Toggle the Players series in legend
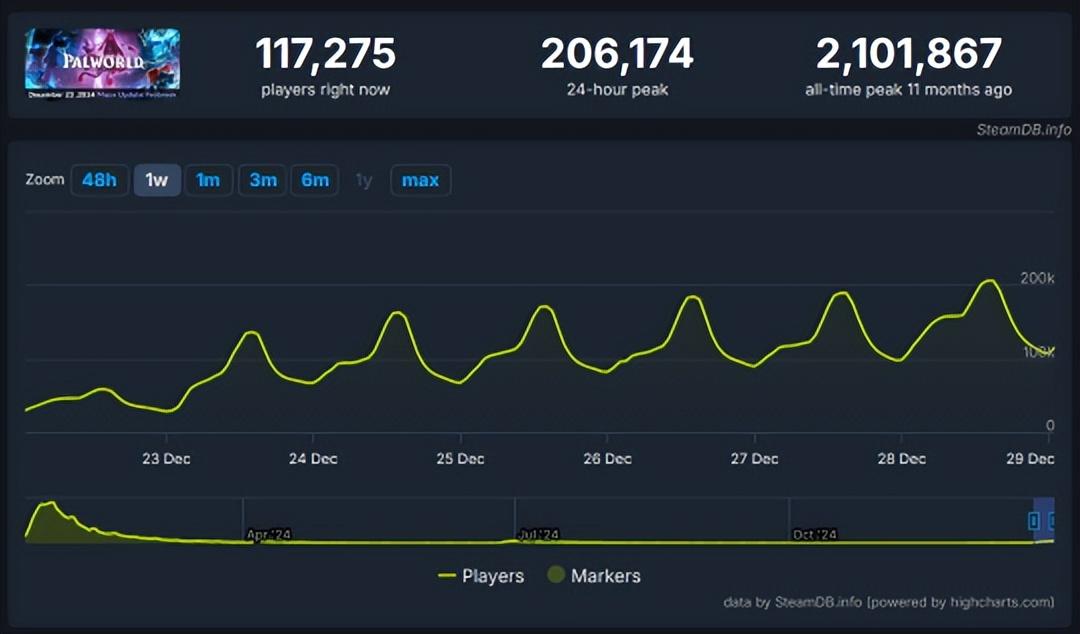Viewport: 1080px width, 634px height. (481, 576)
